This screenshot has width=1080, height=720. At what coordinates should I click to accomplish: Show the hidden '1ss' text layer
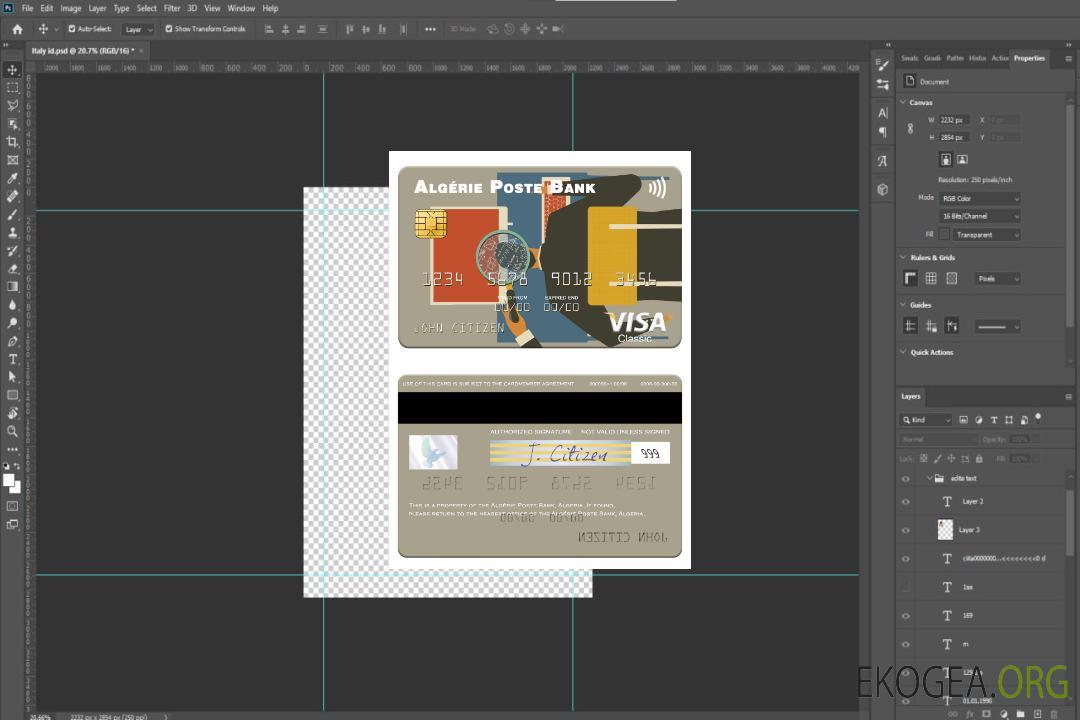(906, 587)
